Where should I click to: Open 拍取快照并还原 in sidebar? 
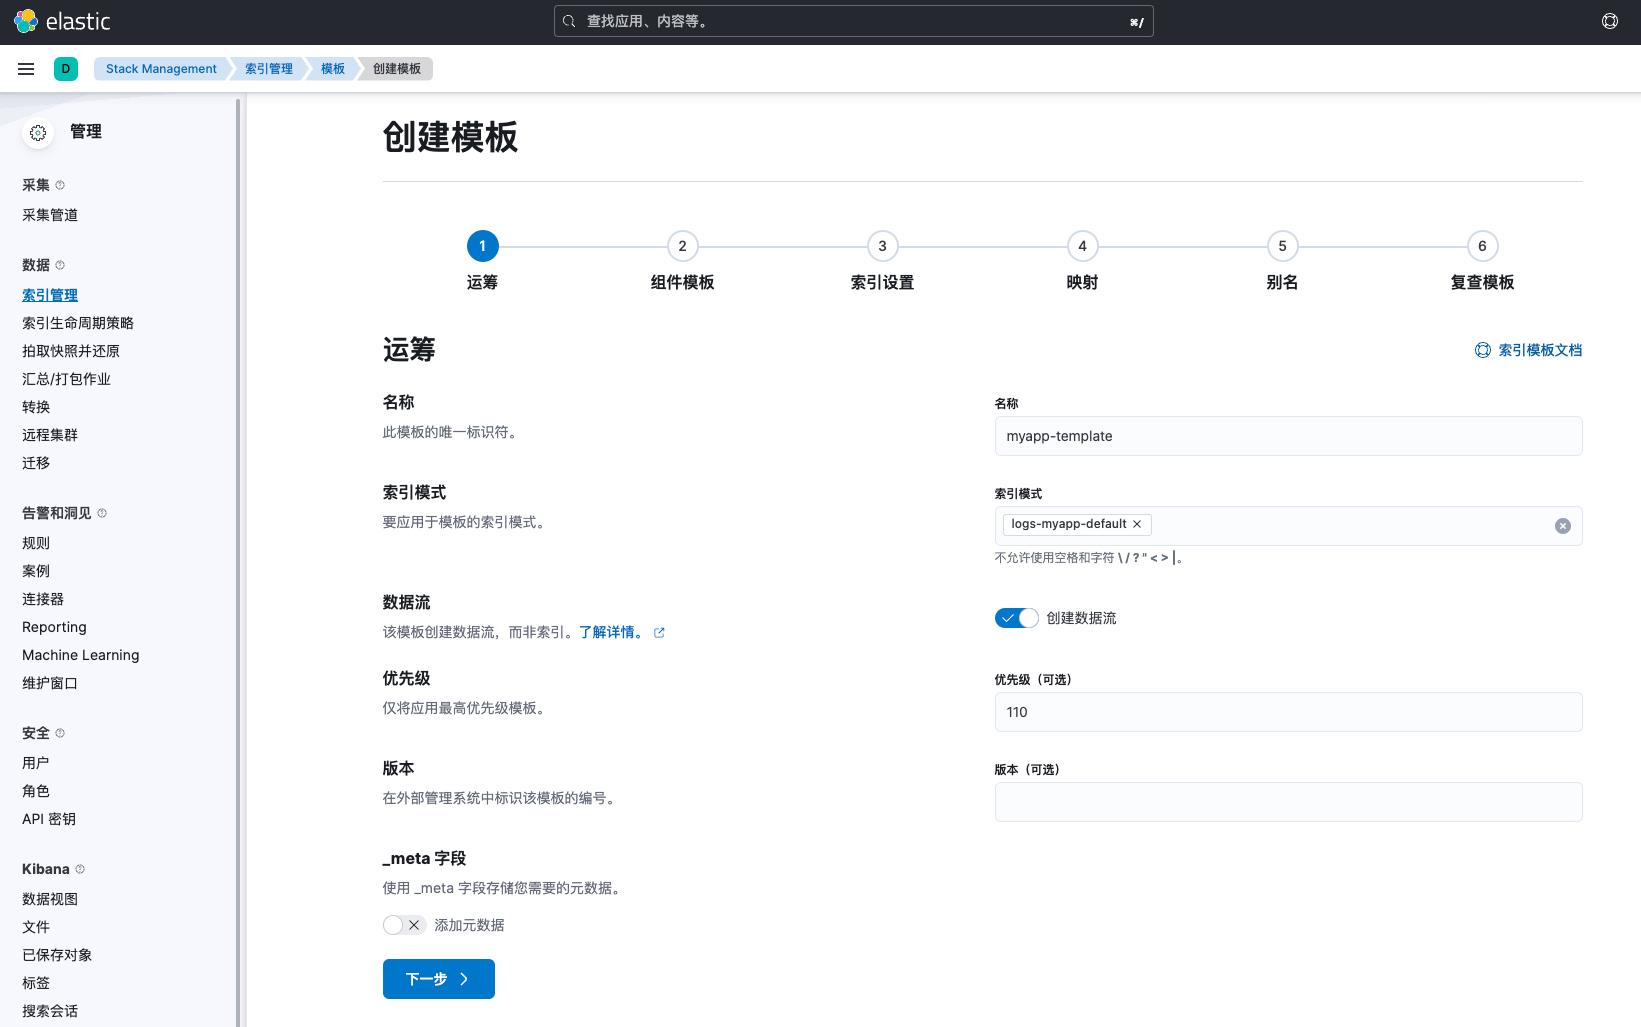(71, 351)
